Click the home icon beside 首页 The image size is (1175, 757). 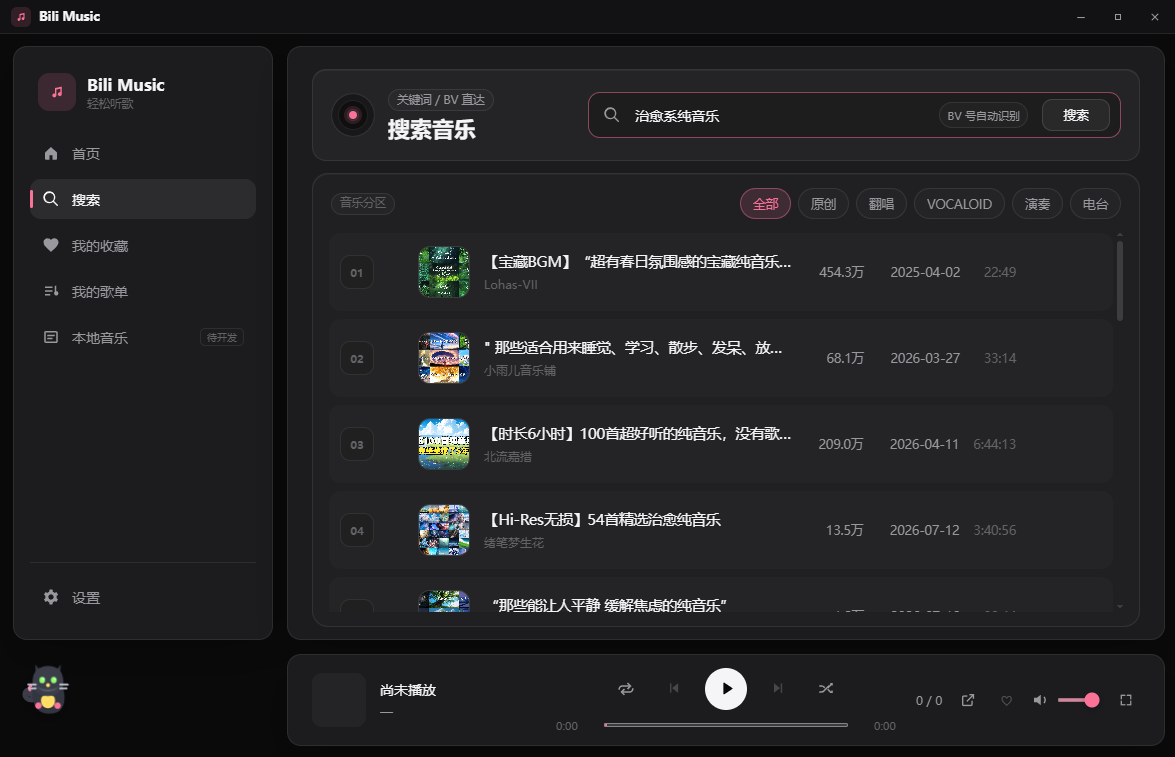tap(51, 154)
